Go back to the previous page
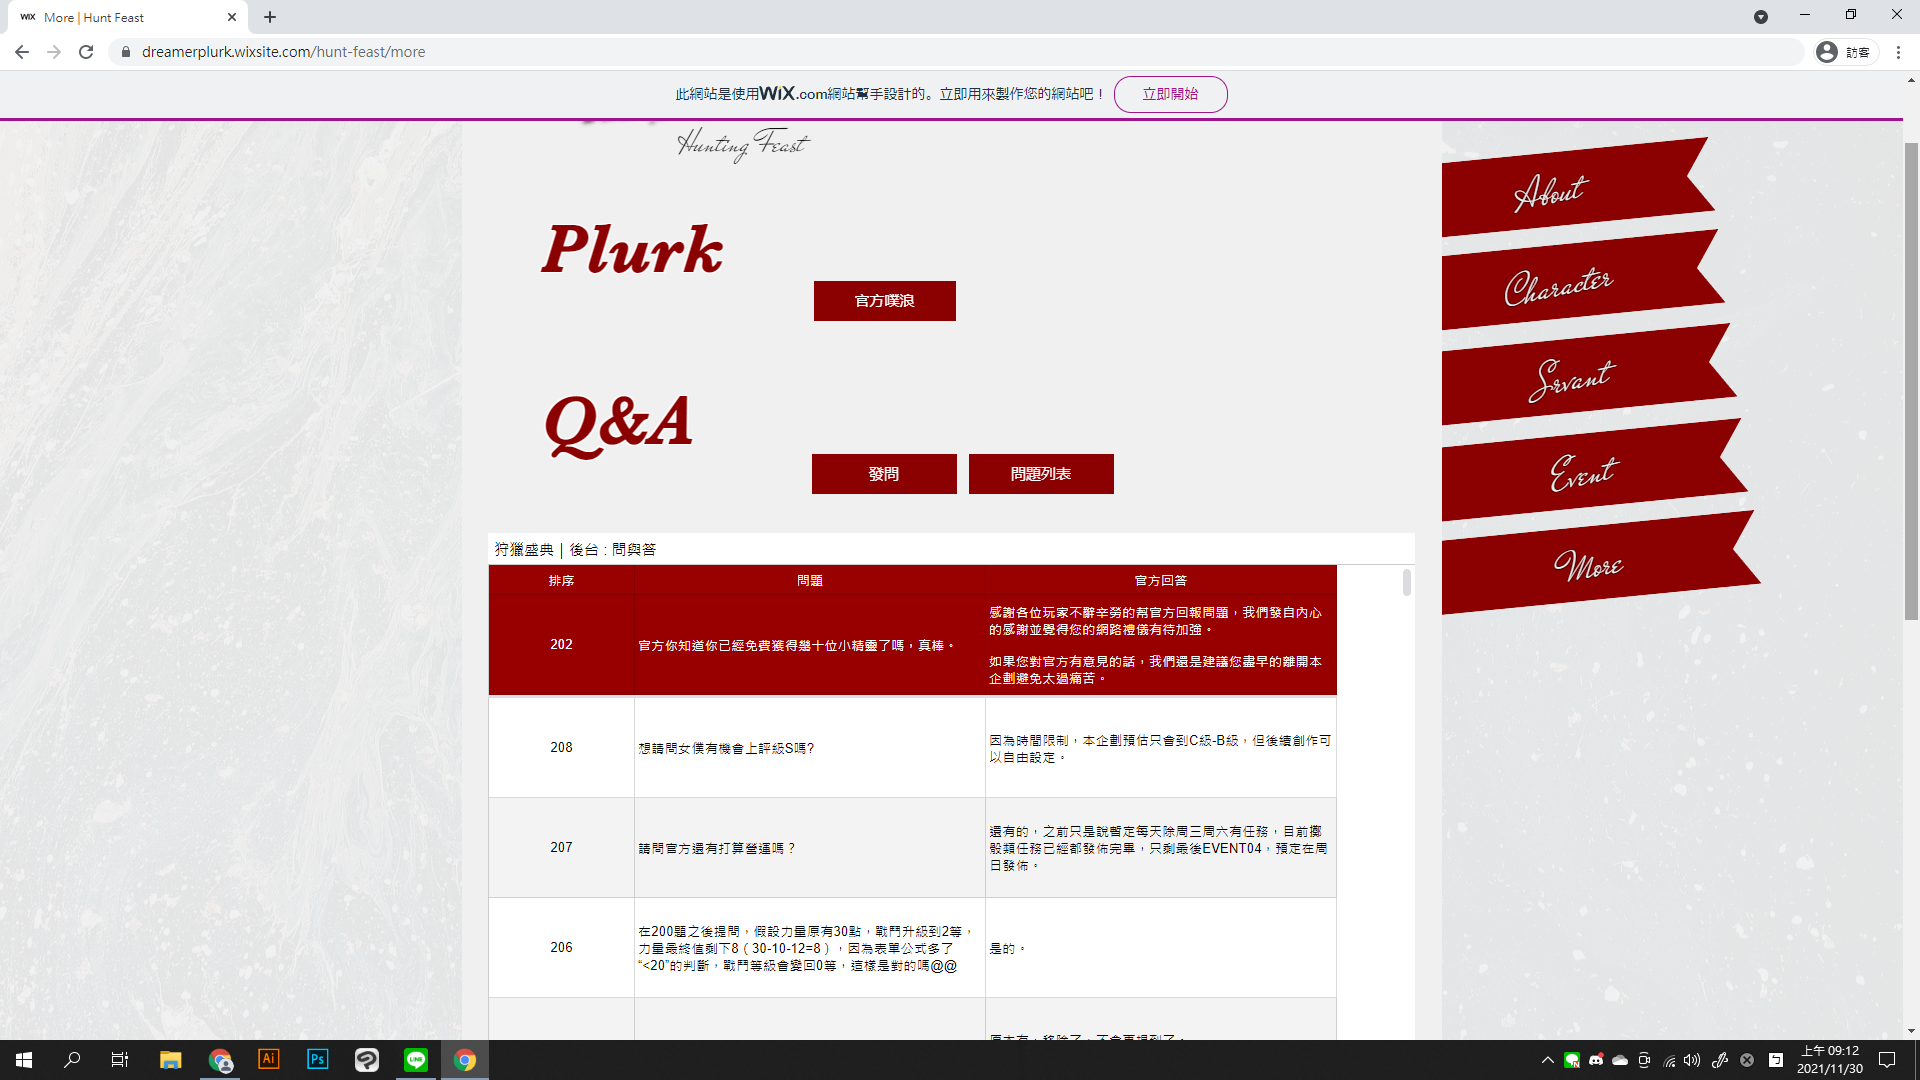1920x1080 pixels. [22, 52]
